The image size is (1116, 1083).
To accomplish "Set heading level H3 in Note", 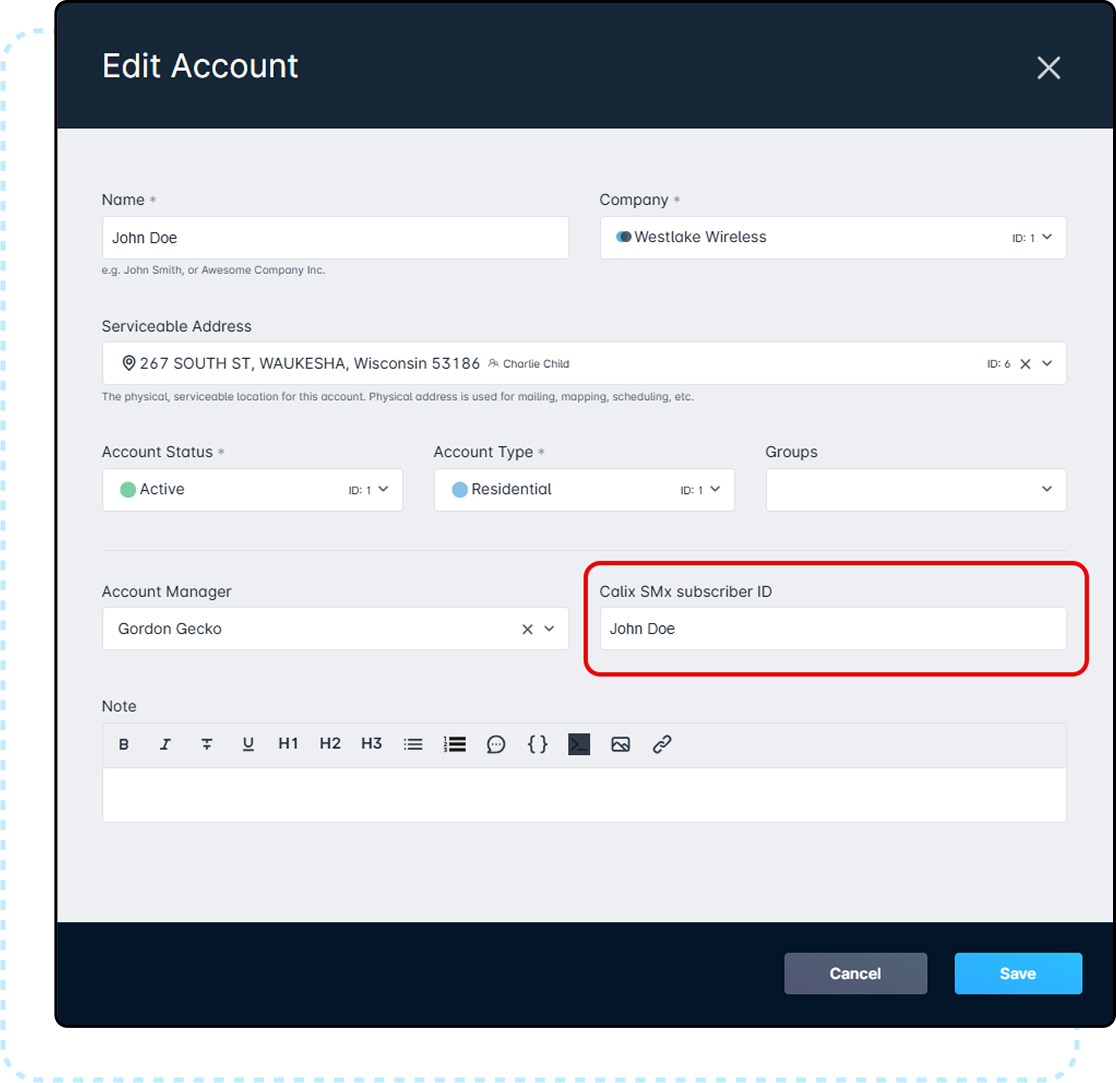I will [x=372, y=744].
